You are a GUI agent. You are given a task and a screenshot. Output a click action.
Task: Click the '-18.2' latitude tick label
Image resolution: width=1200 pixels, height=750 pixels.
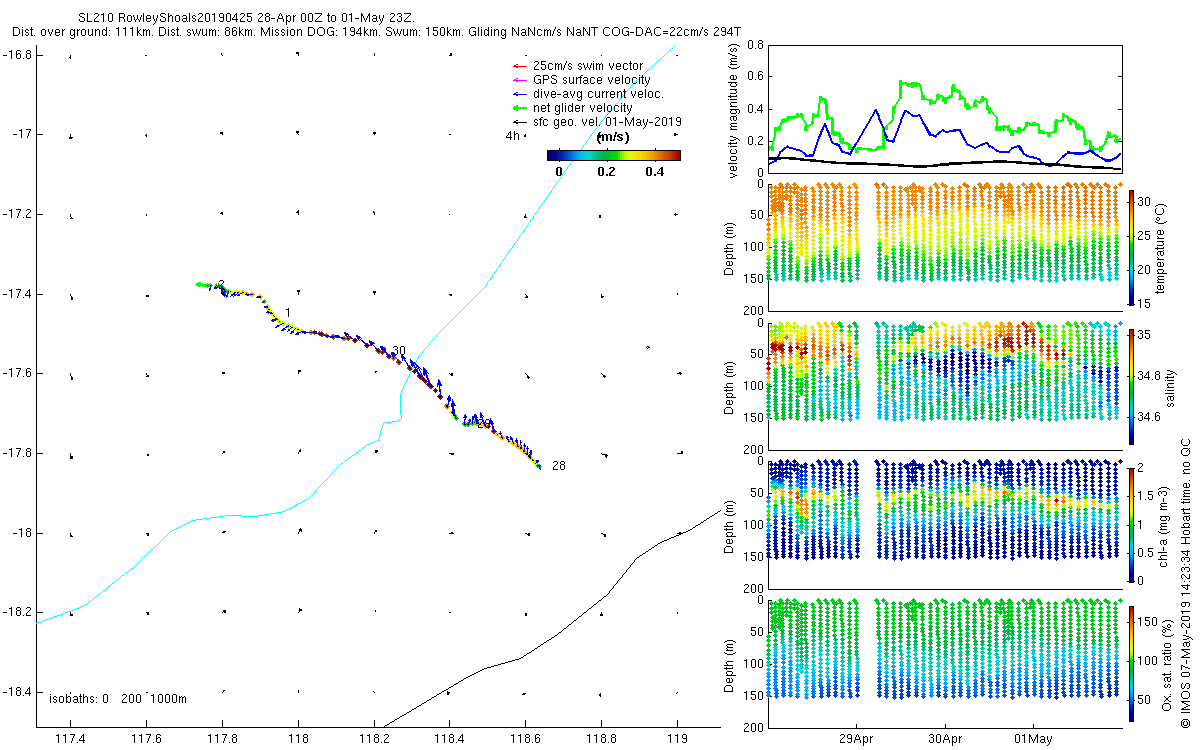click(19, 612)
